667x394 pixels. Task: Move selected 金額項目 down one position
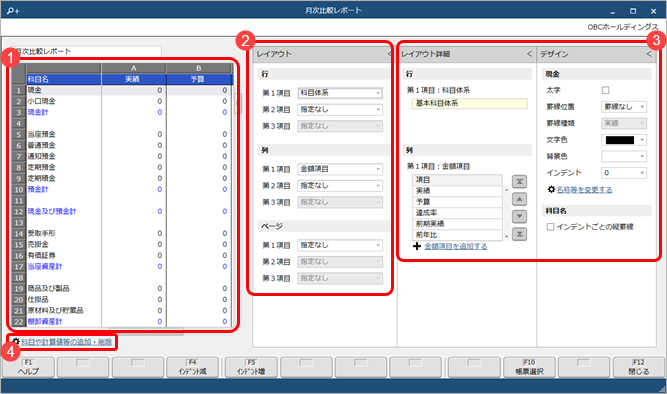pos(519,217)
